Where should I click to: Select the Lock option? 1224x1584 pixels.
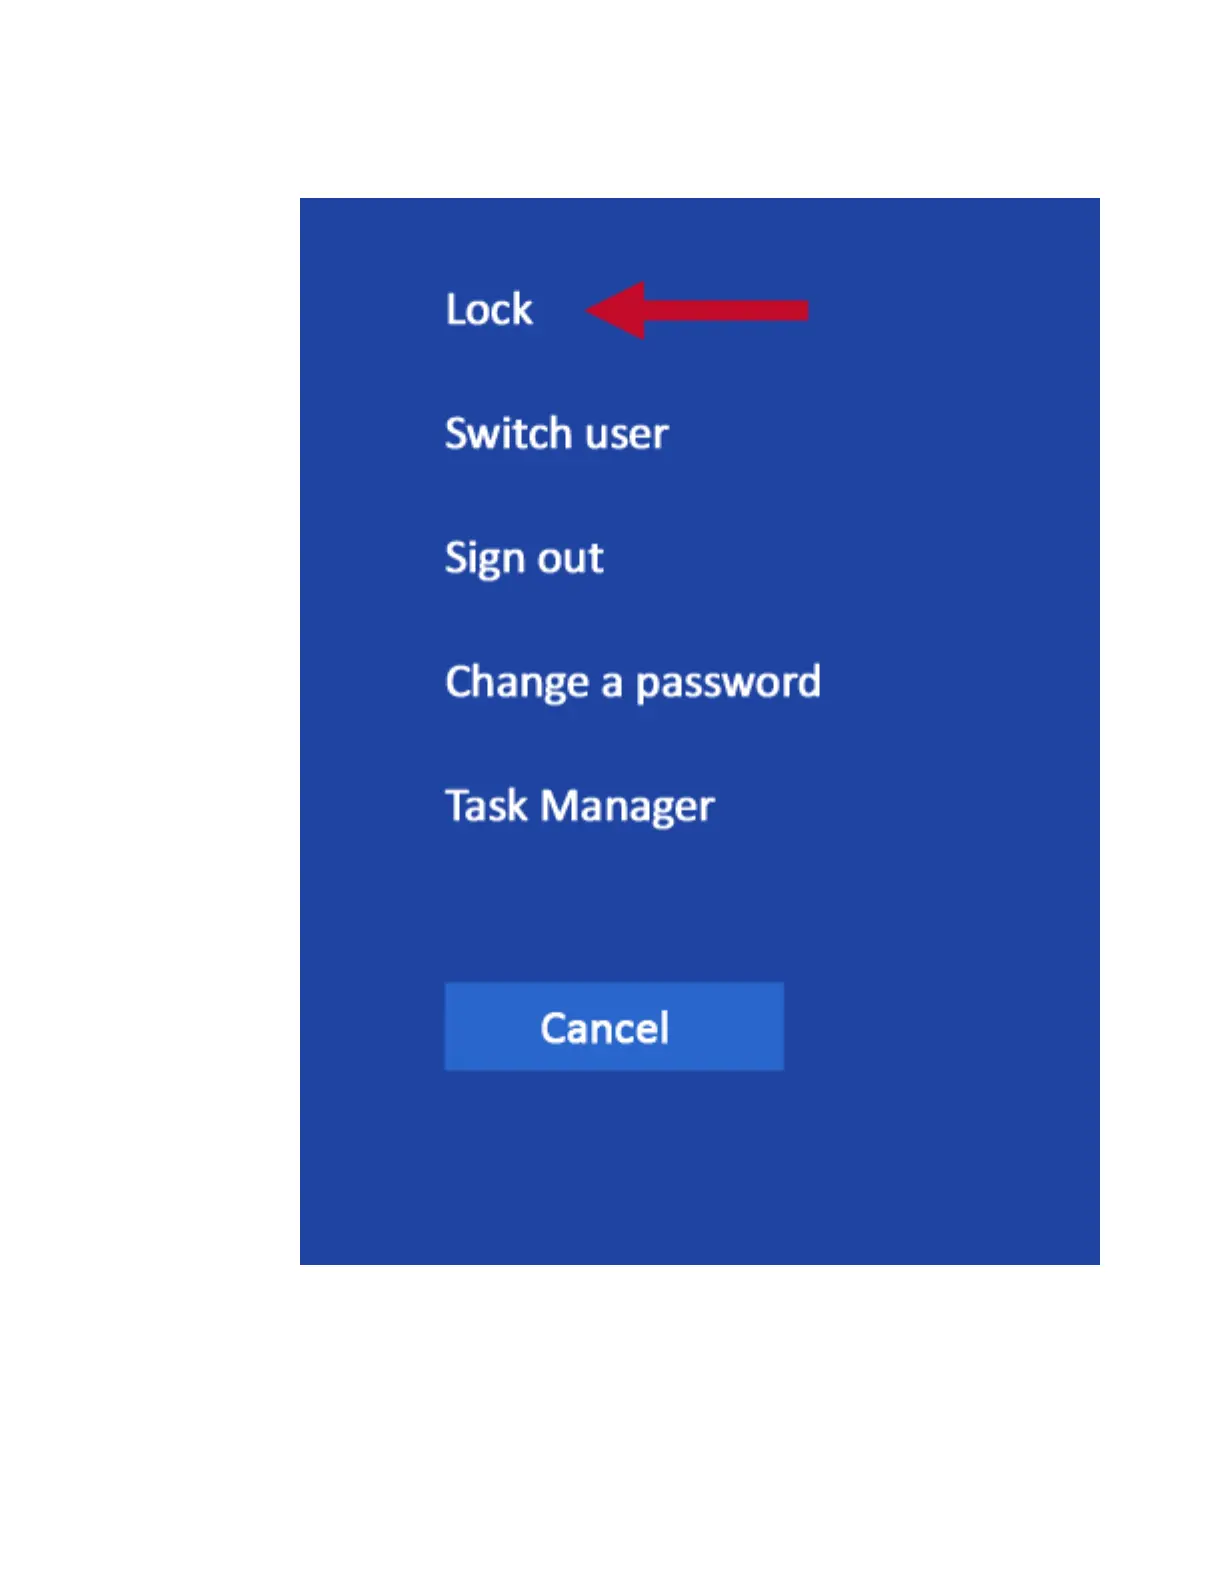489,309
